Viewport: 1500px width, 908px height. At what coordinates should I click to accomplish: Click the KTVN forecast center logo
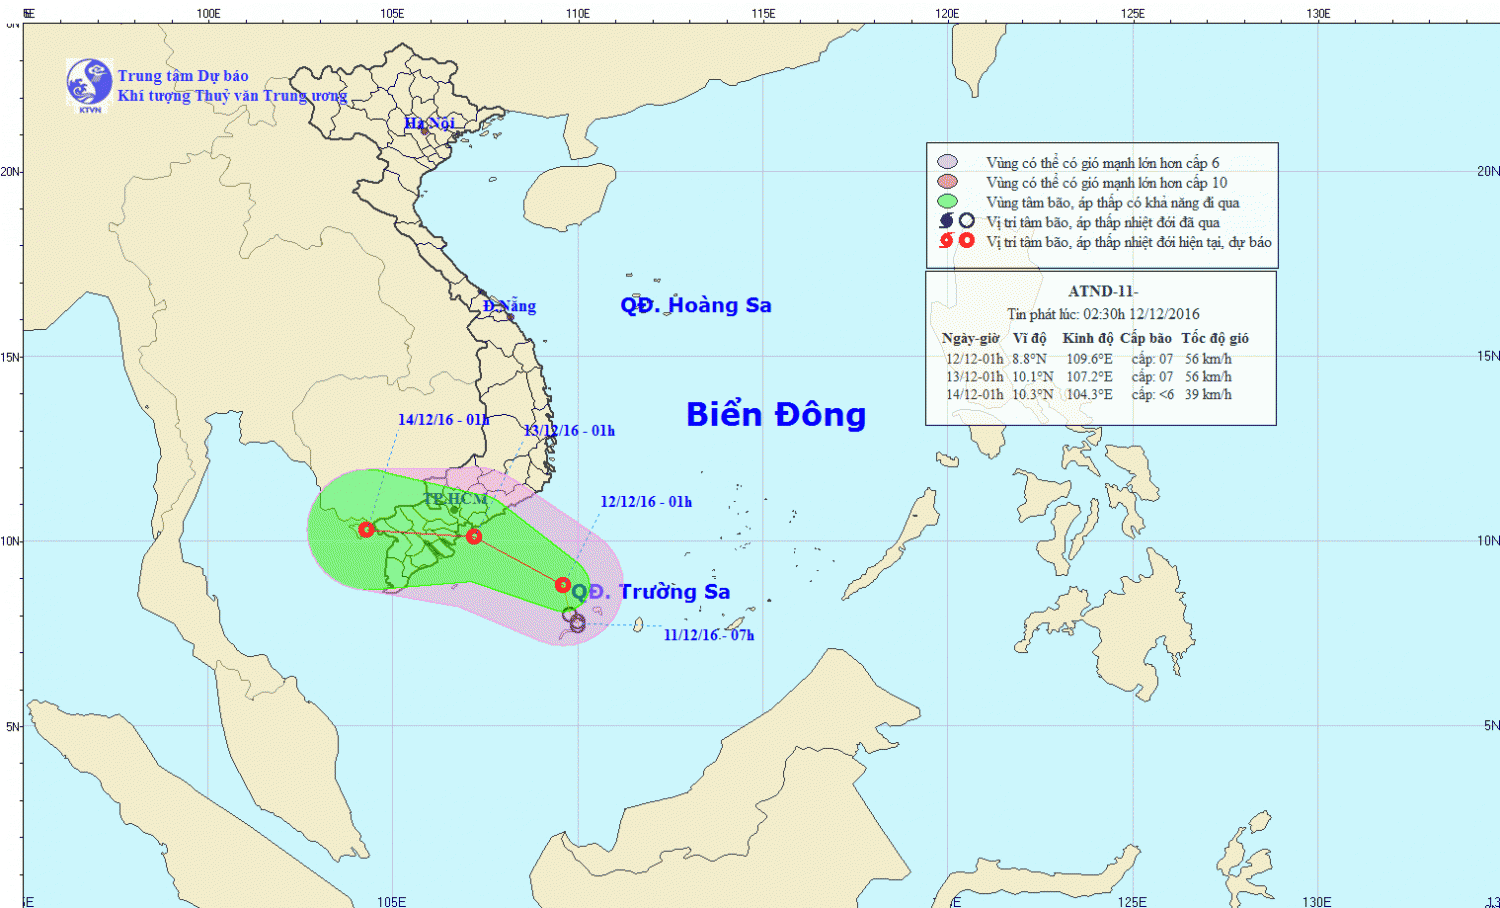point(89,85)
